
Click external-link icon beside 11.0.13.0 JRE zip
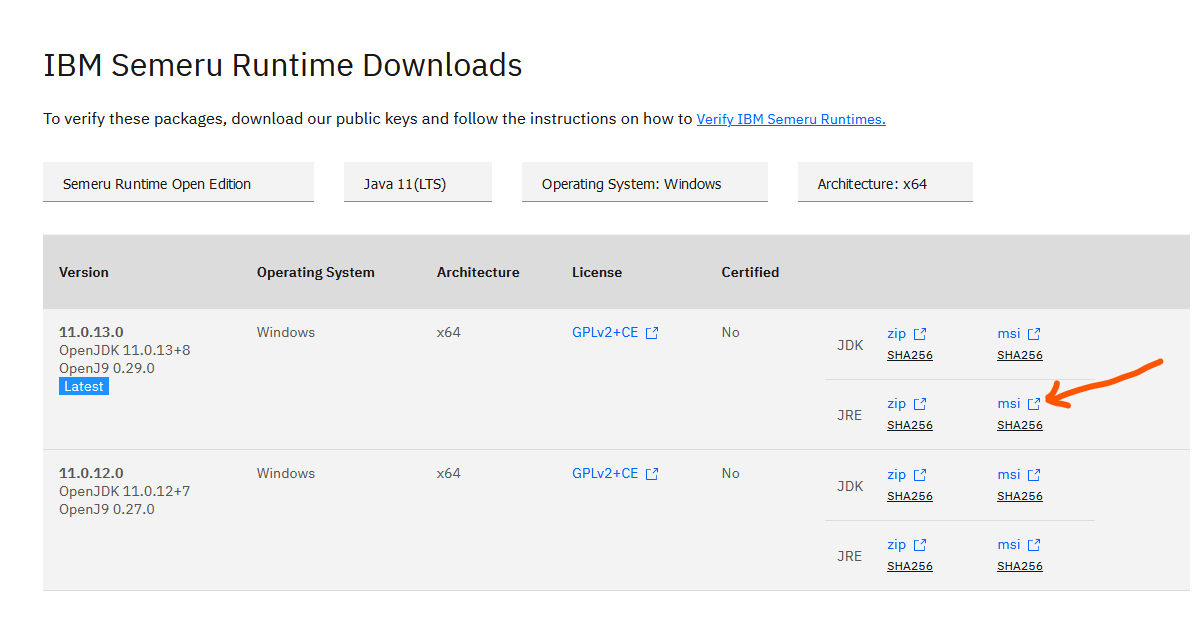point(920,404)
